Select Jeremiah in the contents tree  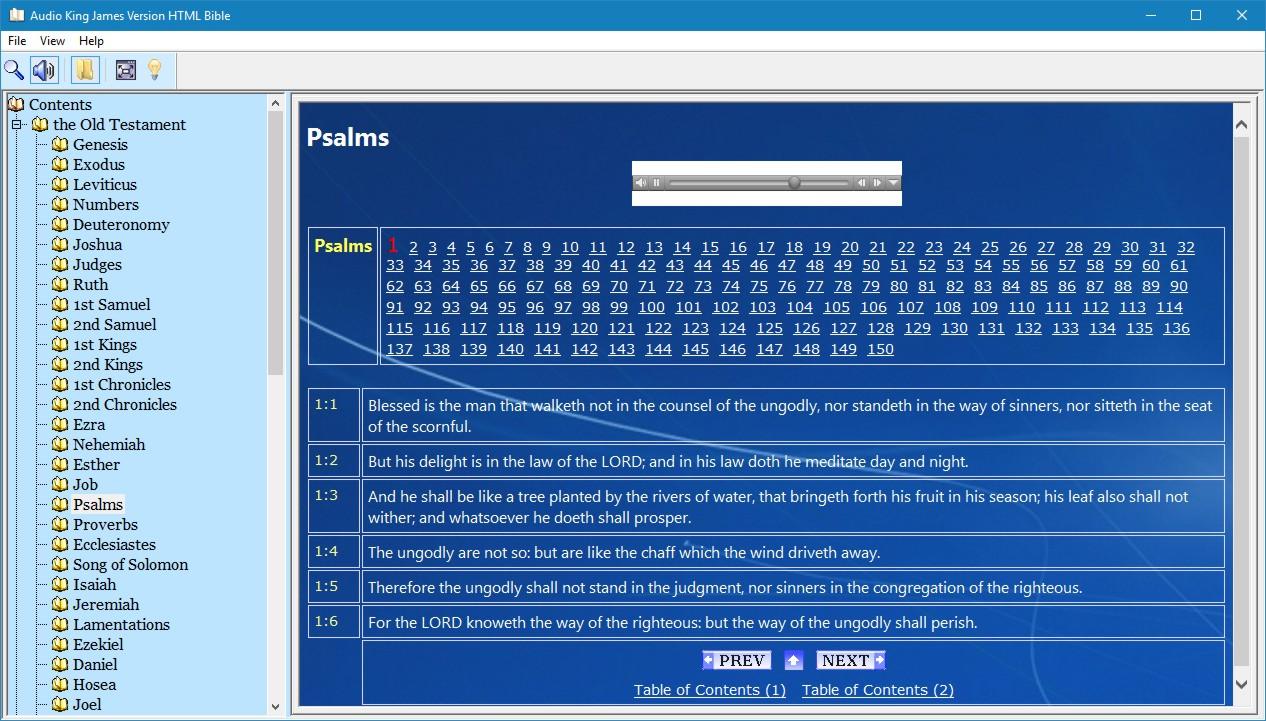(106, 605)
